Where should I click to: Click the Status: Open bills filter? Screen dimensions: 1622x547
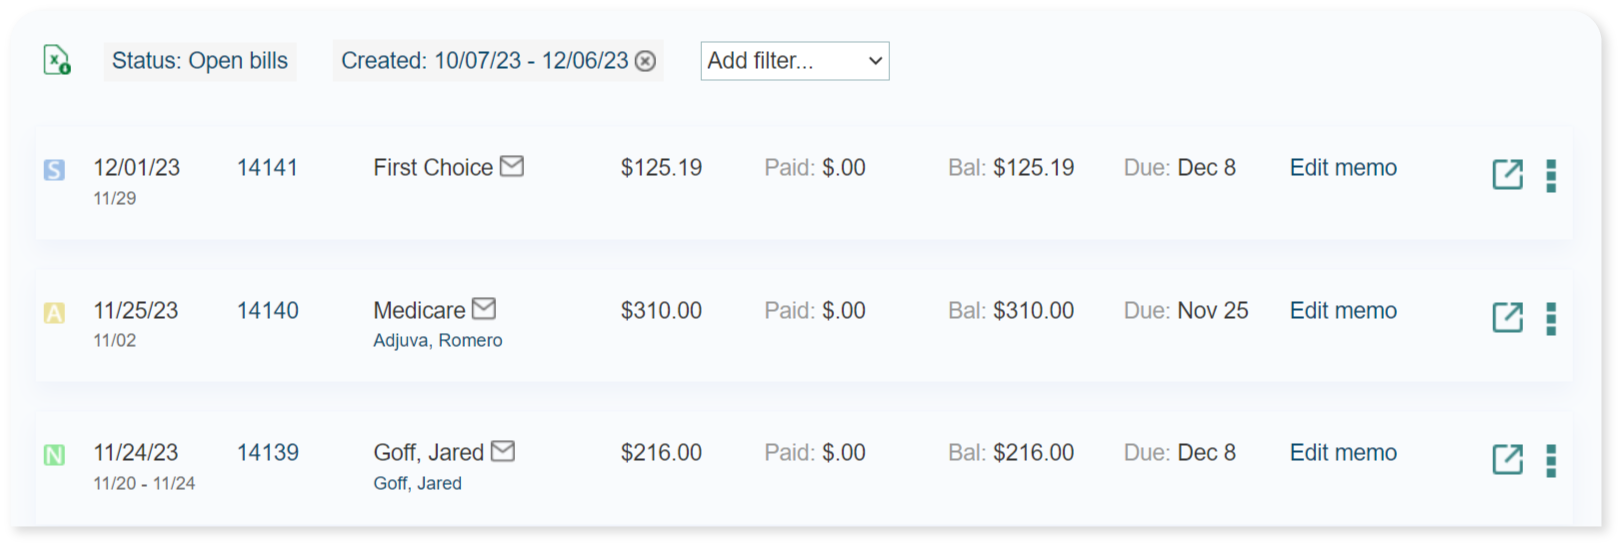tap(200, 61)
